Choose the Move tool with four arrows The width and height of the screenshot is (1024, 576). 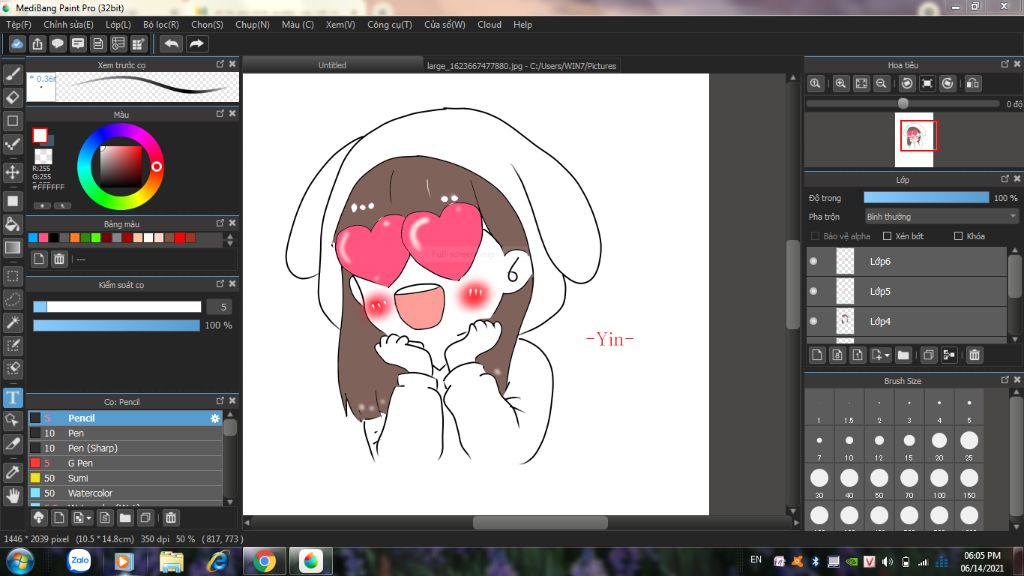(x=12, y=172)
